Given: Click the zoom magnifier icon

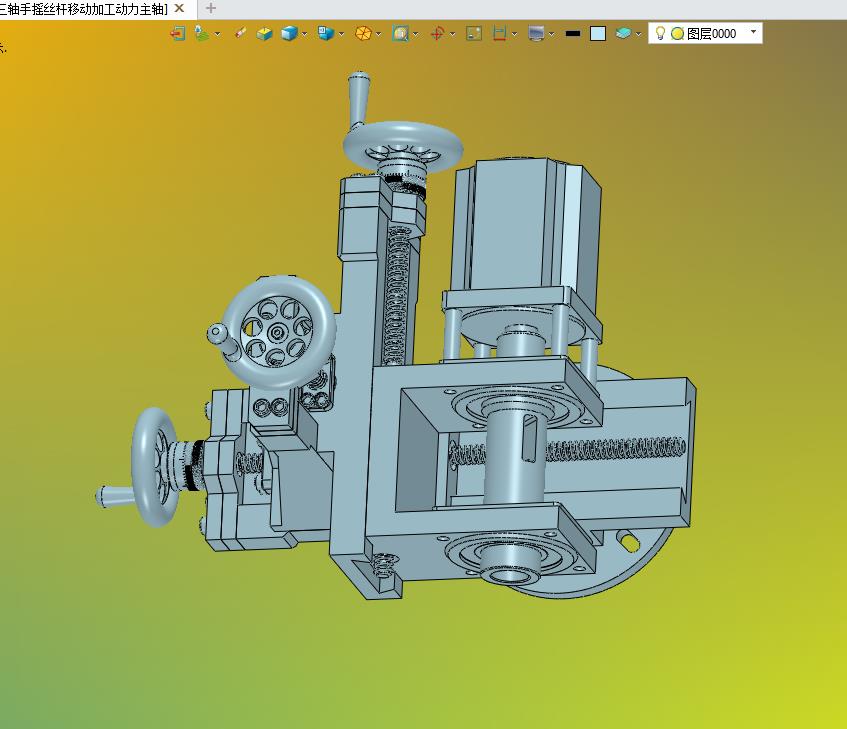Looking at the screenshot, I should 400,33.
